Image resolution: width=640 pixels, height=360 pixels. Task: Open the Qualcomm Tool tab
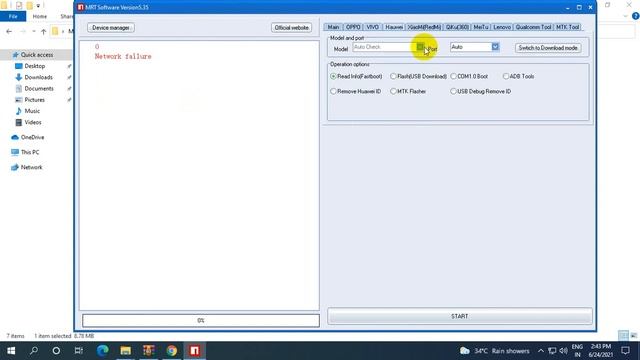click(x=533, y=27)
